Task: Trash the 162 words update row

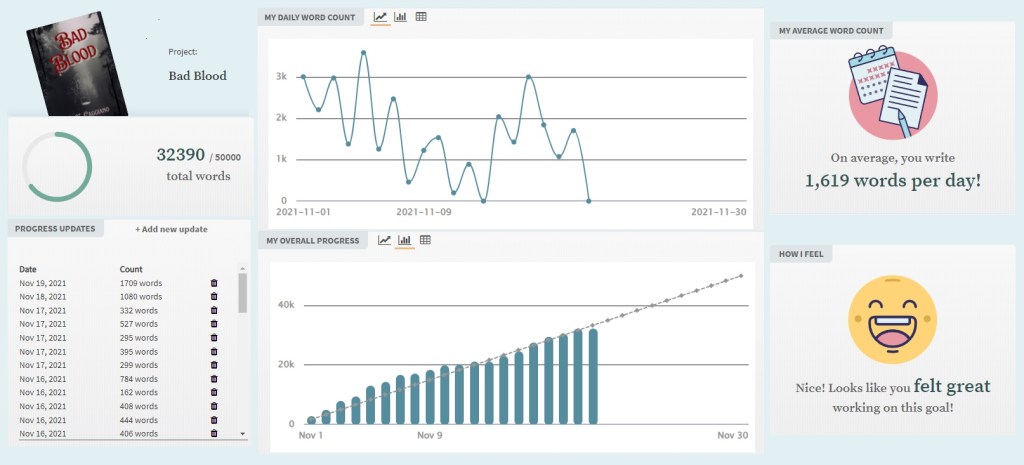Action: click(214, 393)
